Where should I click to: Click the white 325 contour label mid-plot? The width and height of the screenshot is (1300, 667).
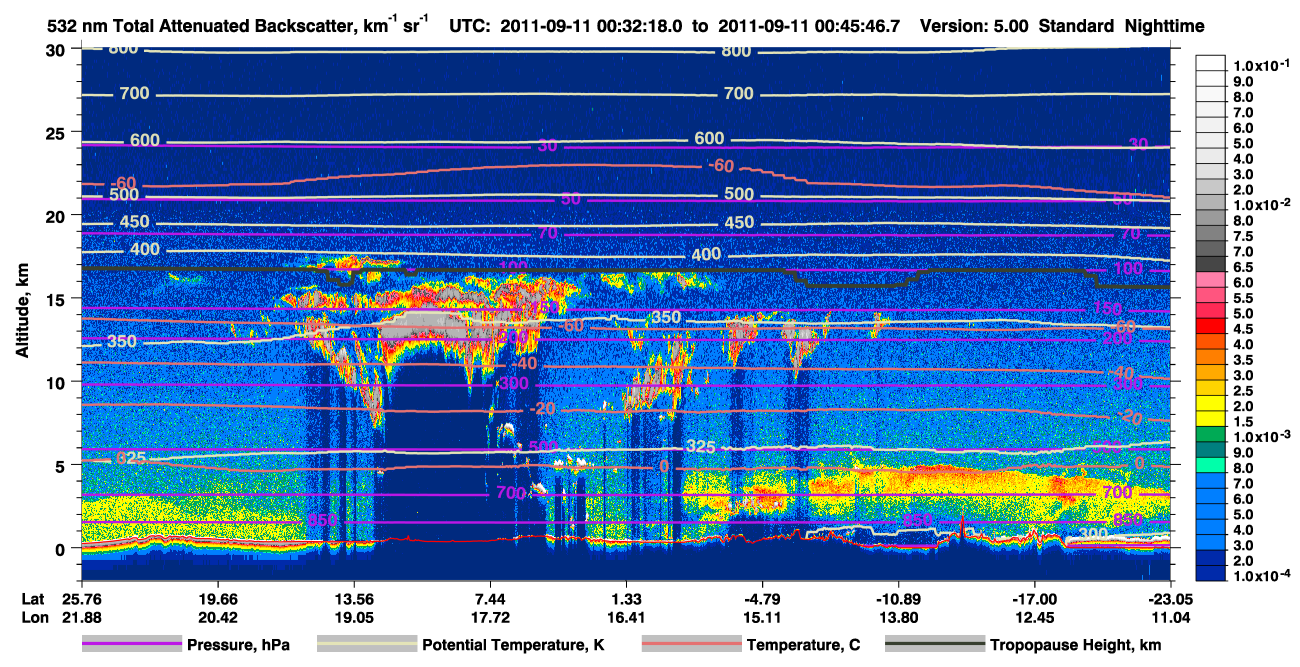click(701, 446)
